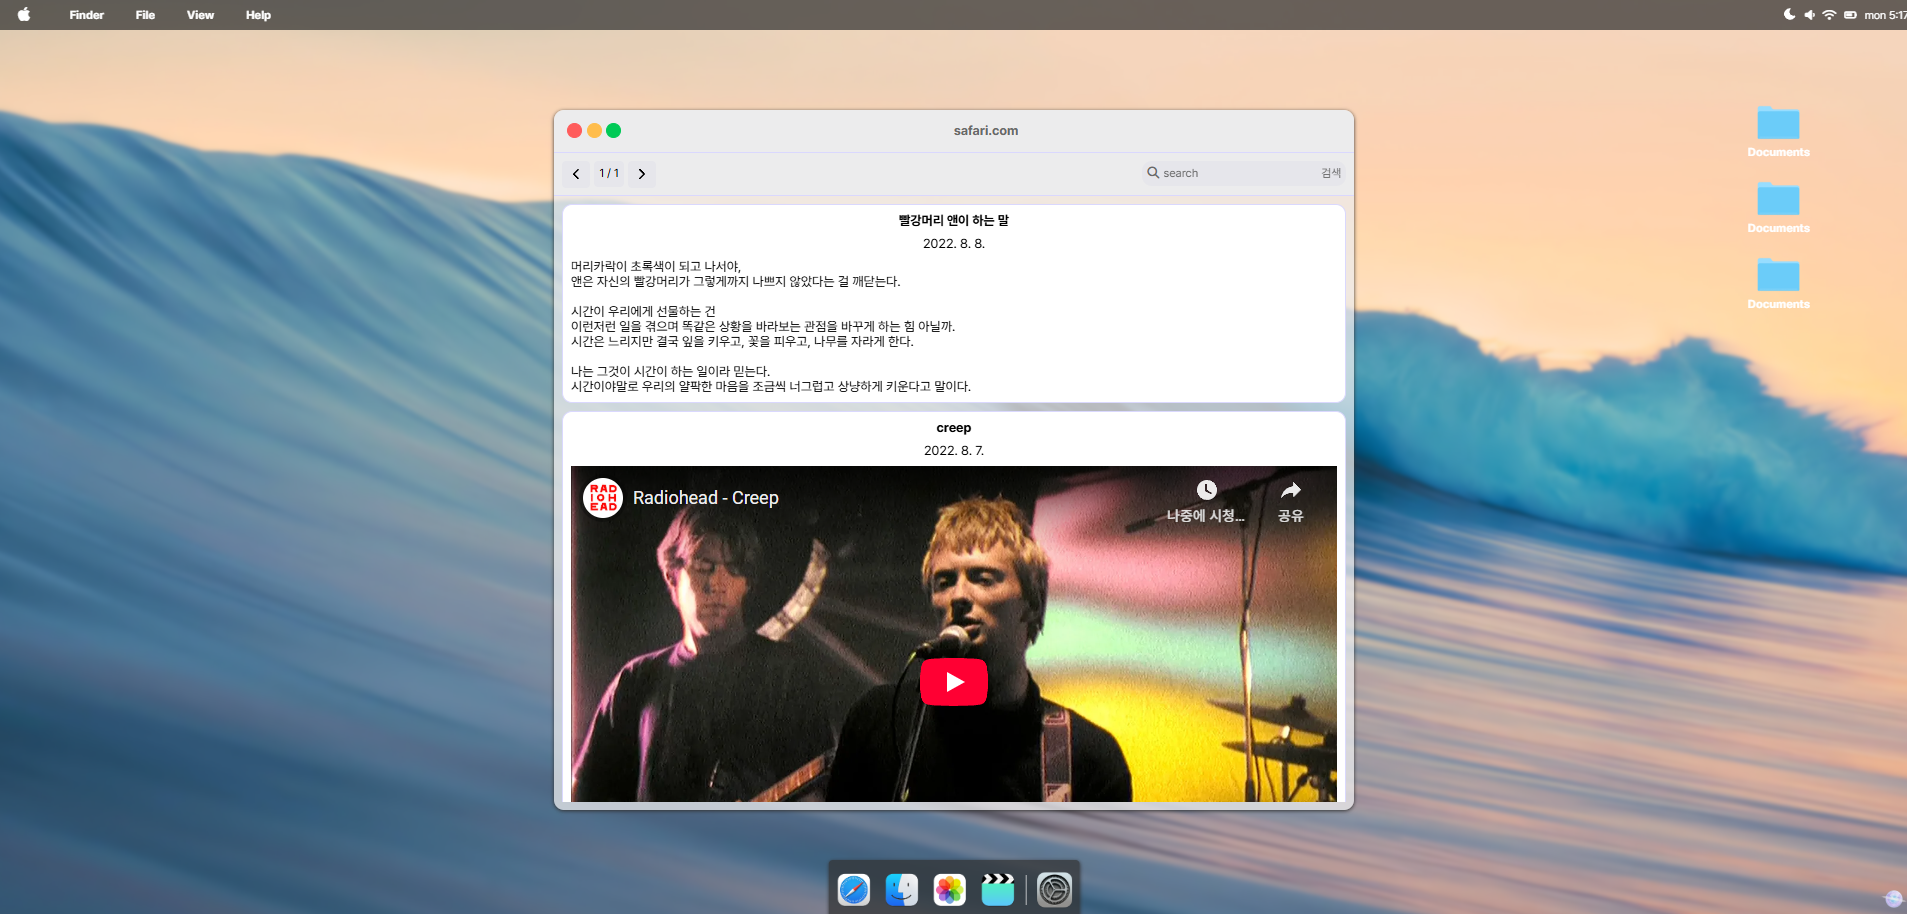Click the clock showing mon 5:17
Viewport: 1907px width, 914px height.
point(1885,15)
